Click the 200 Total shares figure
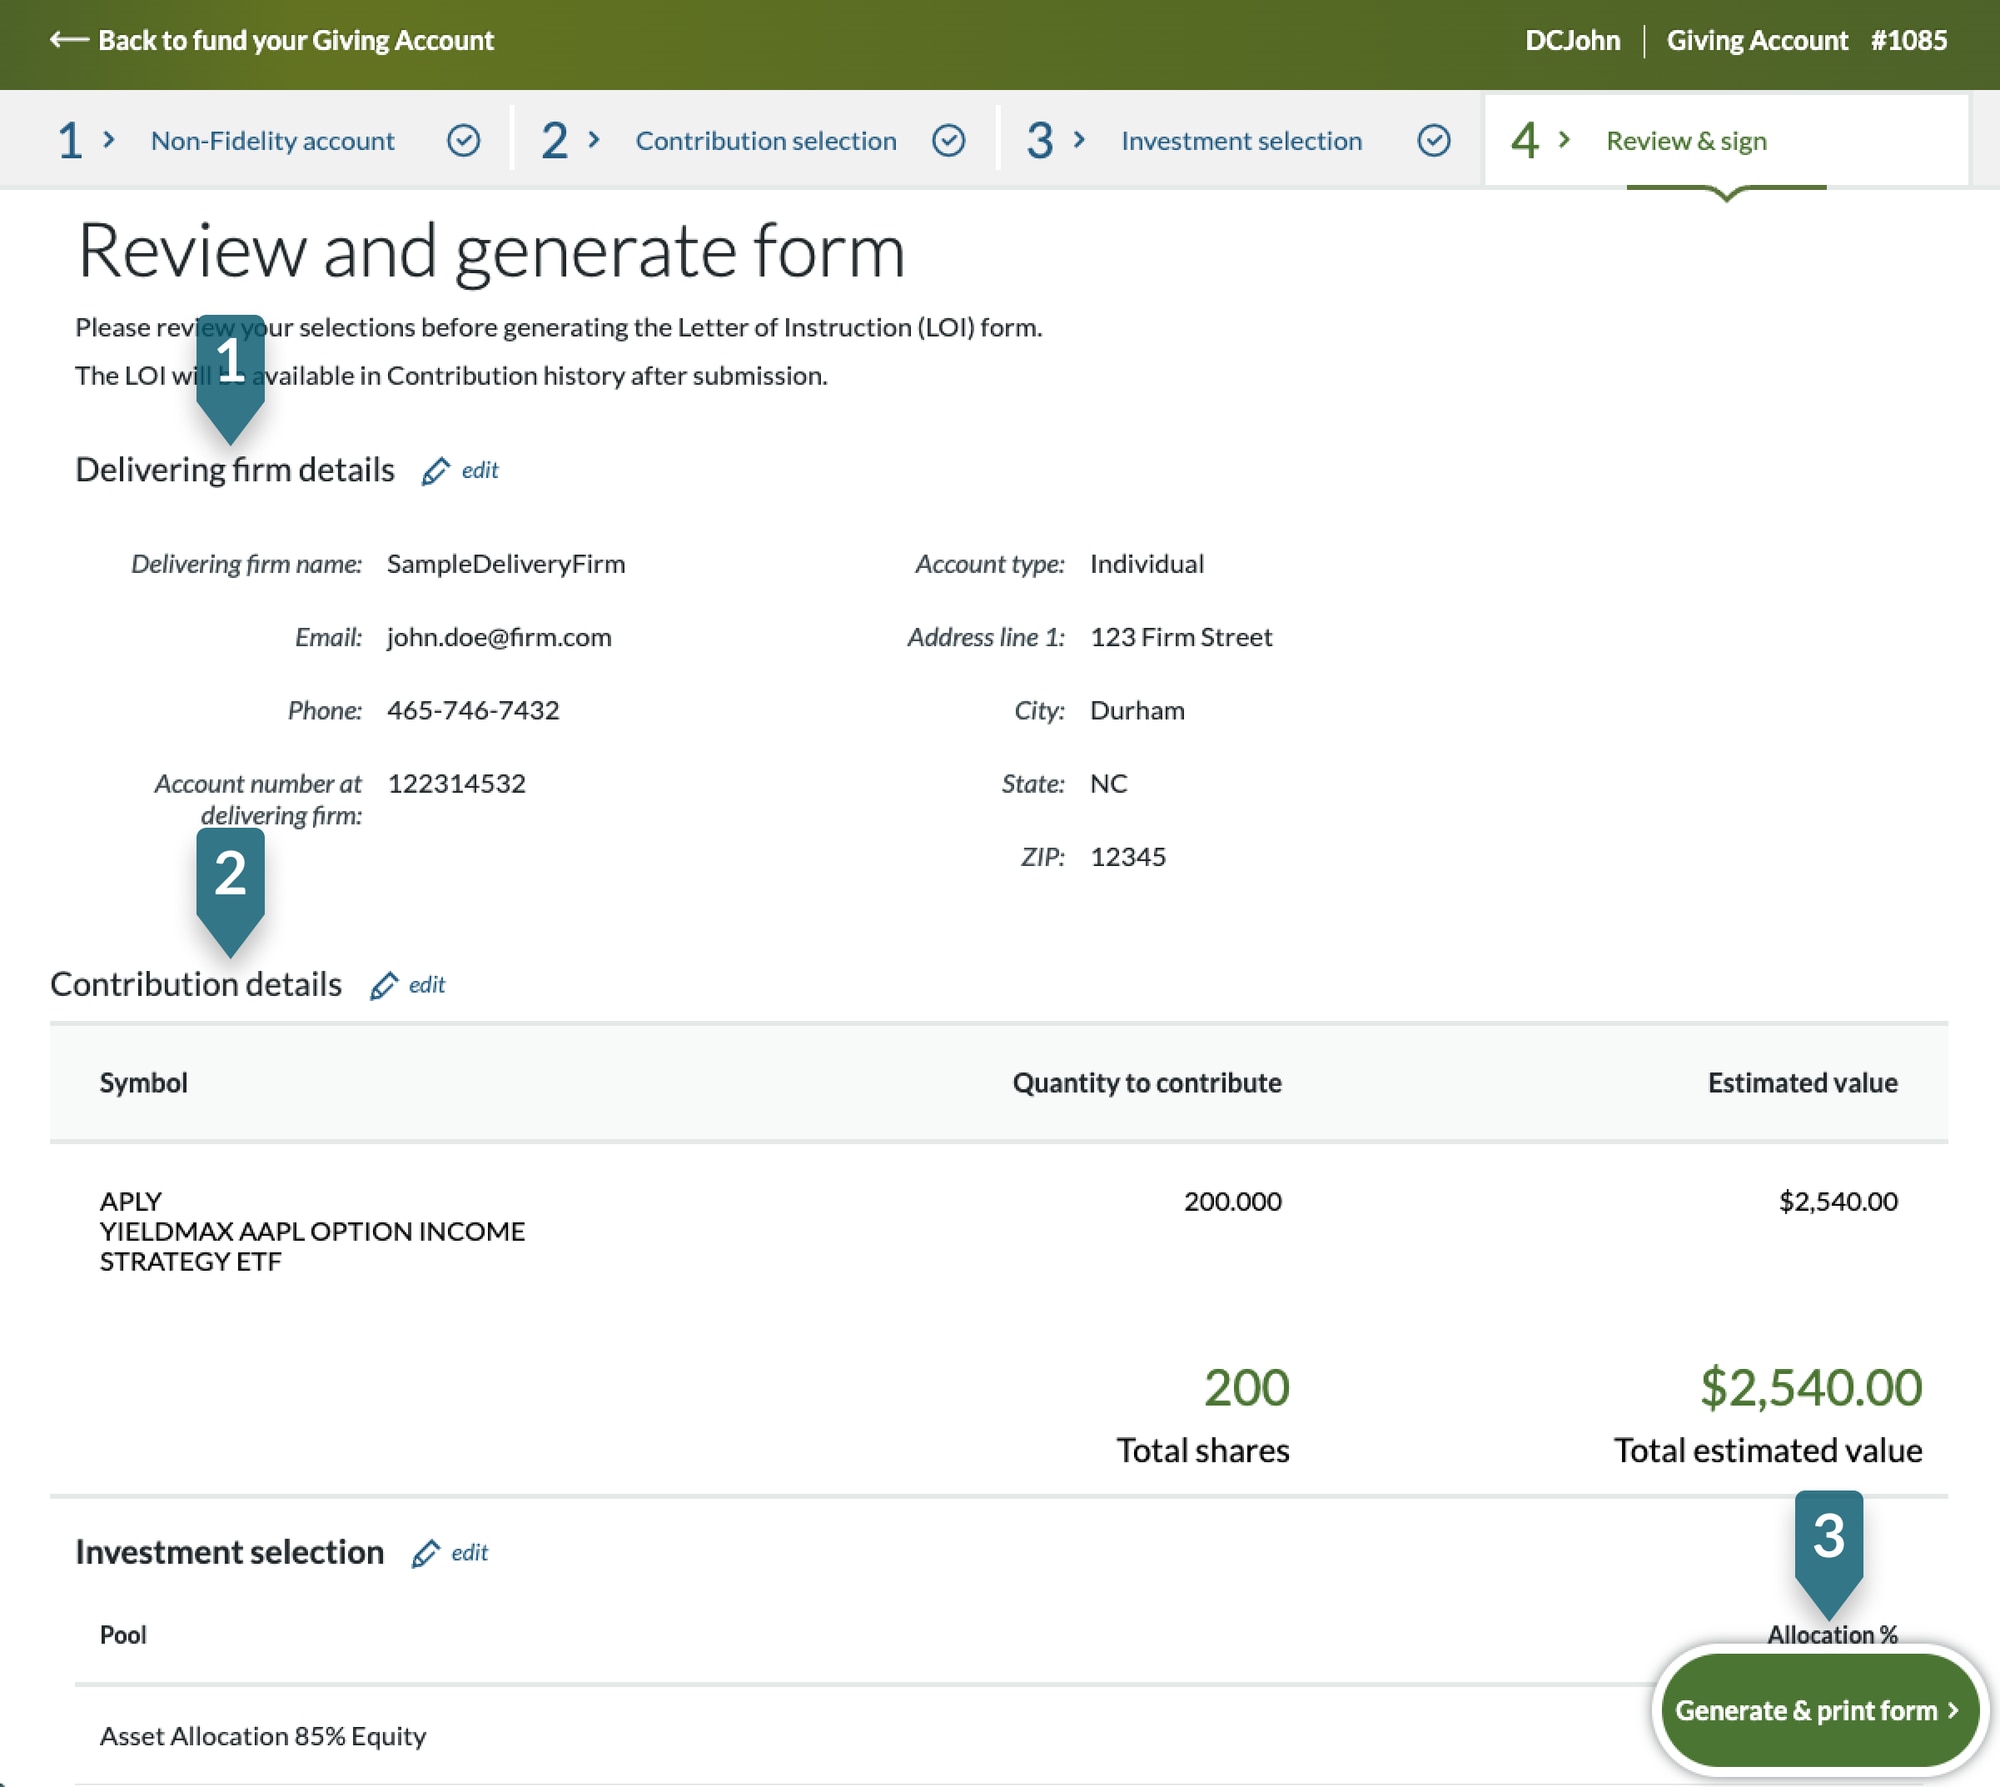The height and width of the screenshot is (1787, 2000). click(1246, 1388)
